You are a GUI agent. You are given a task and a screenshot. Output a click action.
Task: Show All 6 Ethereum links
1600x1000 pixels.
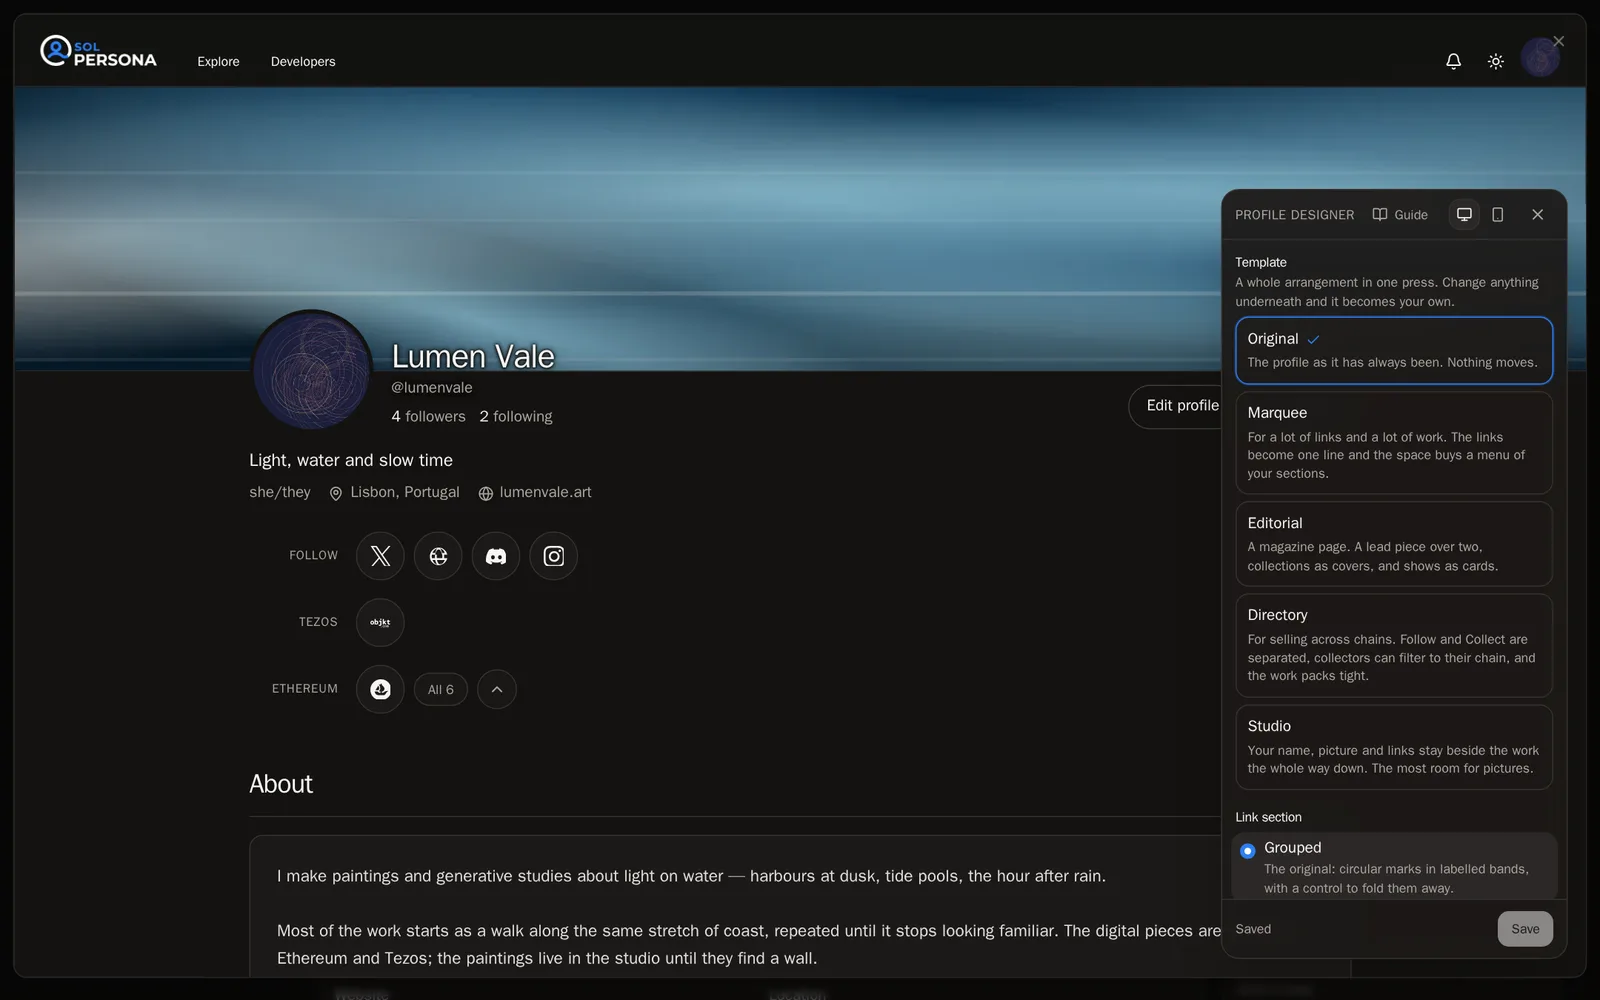[x=441, y=689]
